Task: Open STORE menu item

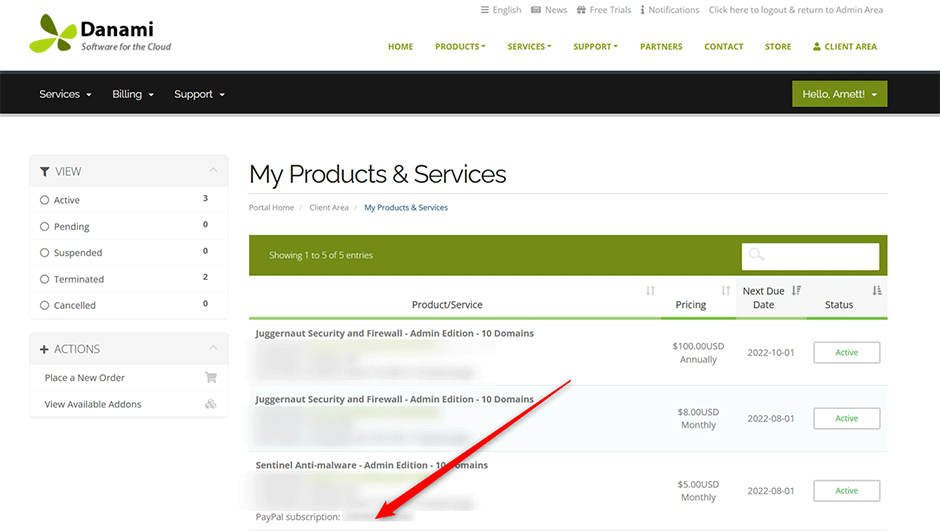Action: click(x=778, y=46)
